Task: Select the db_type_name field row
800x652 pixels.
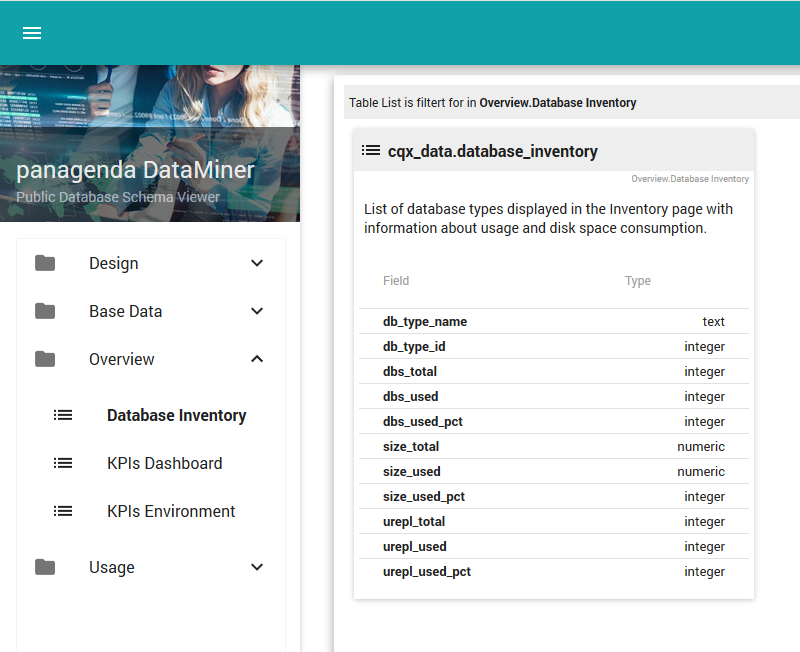Action: (554, 321)
